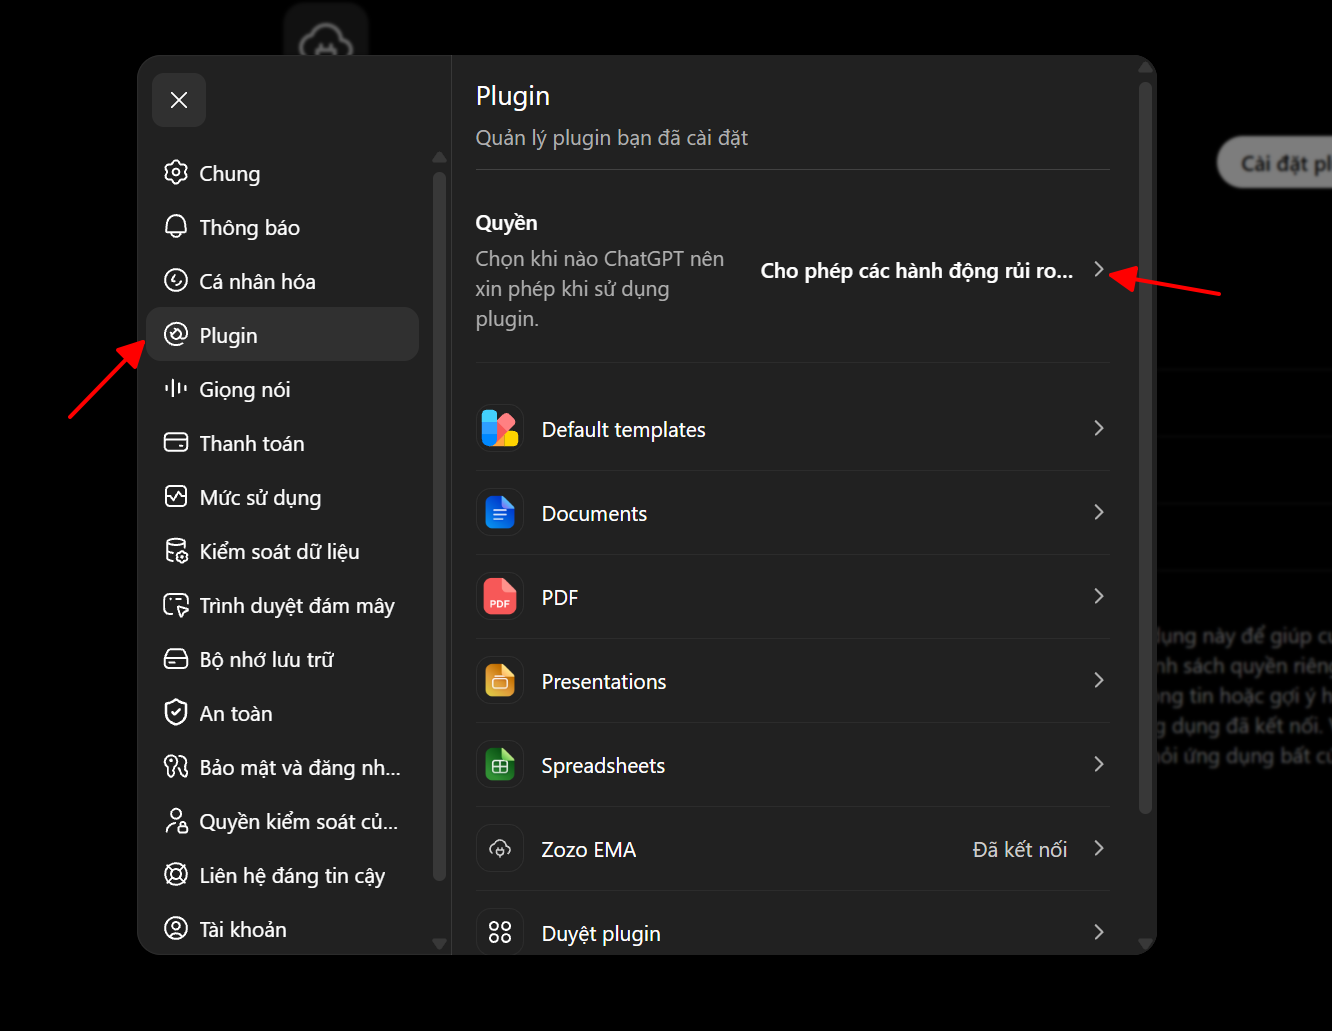Click the Presentations plugin name
The width and height of the screenshot is (1332, 1031).
(604, 681)
